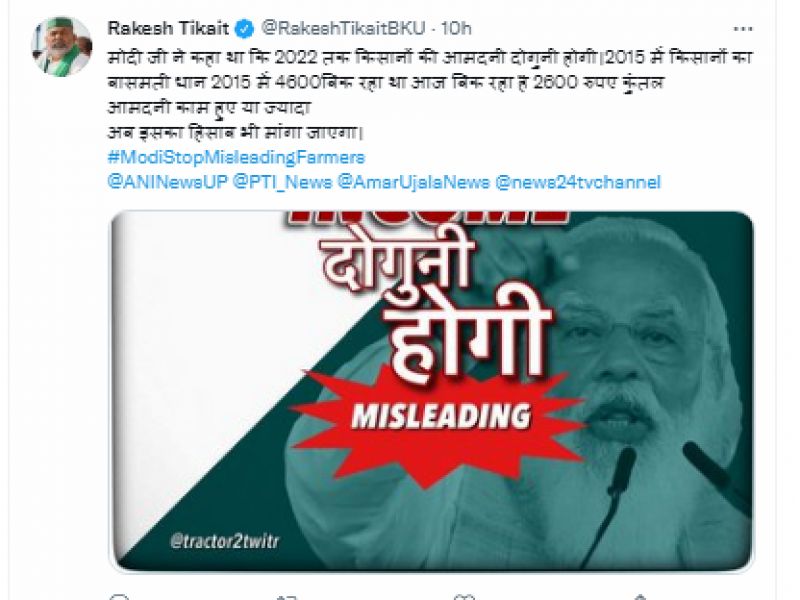
Task: Click the blue verified badge
Action: point(244,29)
